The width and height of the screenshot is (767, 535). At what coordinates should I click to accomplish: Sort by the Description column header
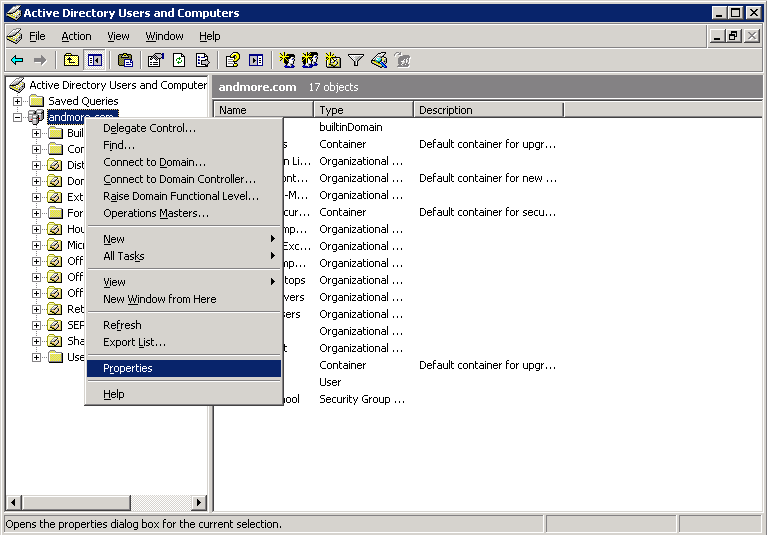[x=489, y=110]
